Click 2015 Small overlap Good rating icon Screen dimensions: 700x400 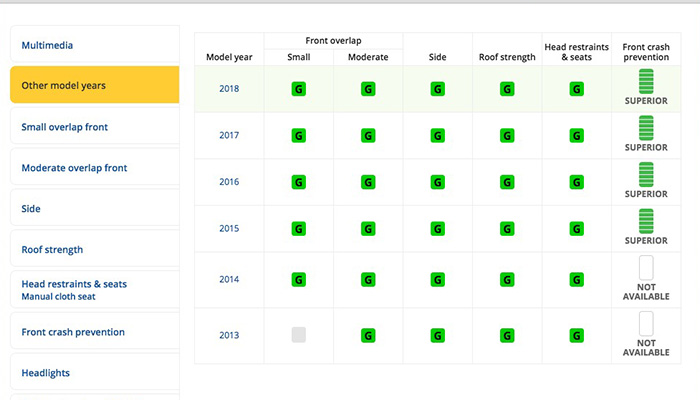(299, 229)
